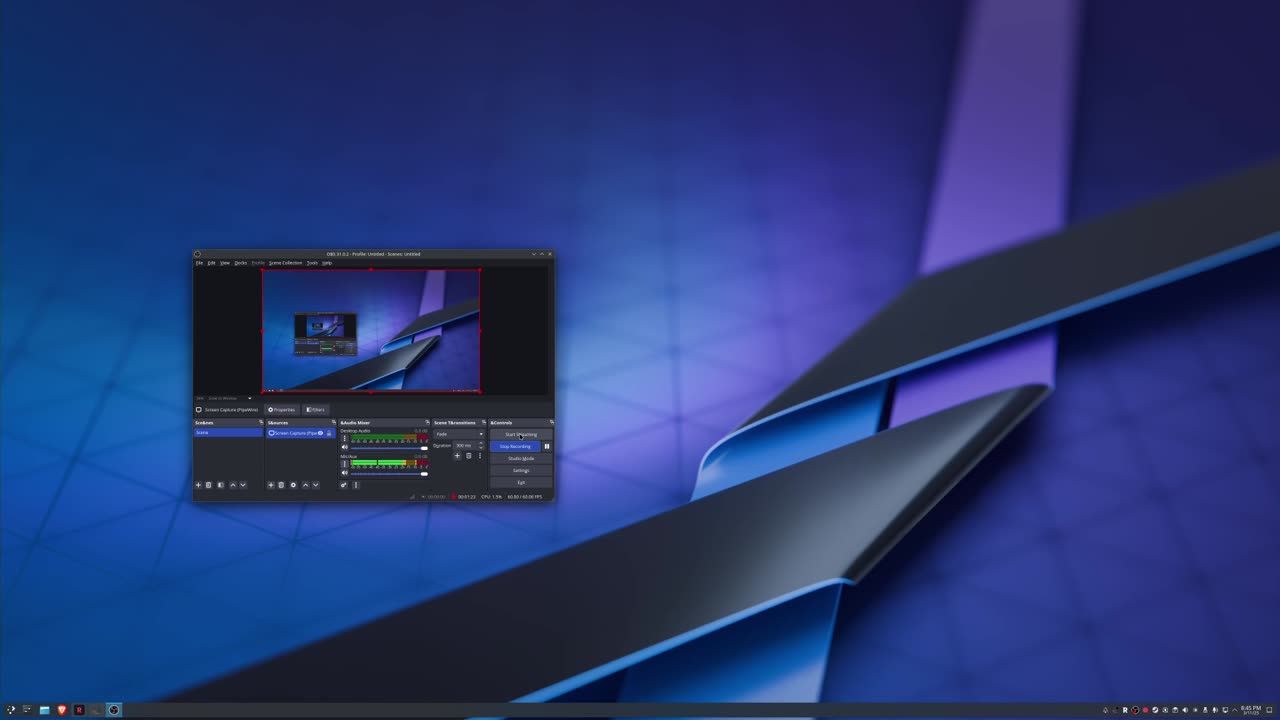This screenshot has height=720, width=1280.
Task: Undock the Sources panel
Action: pos(334,422)
